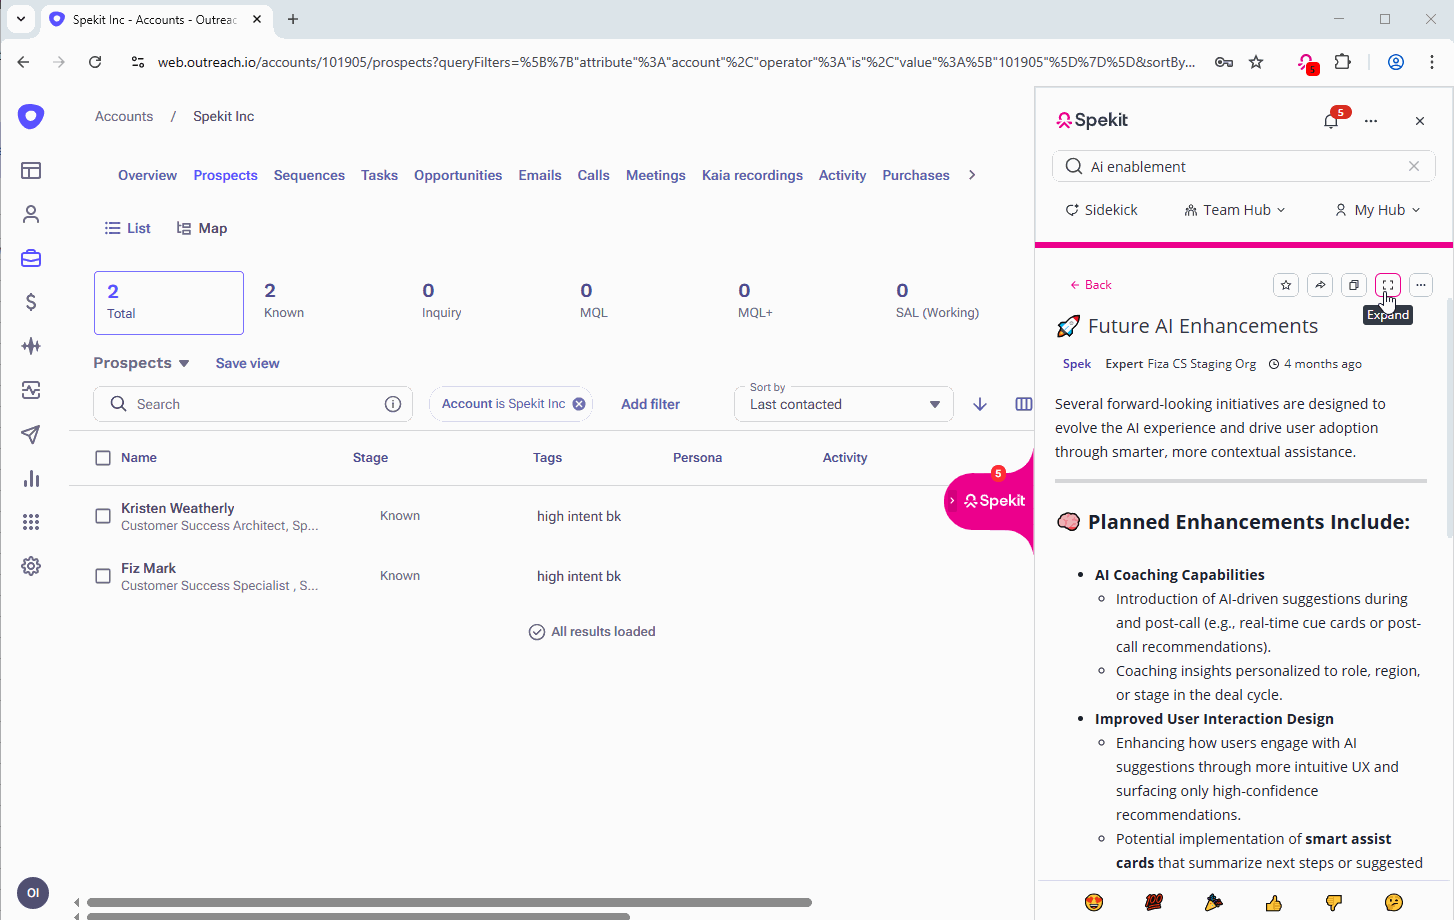Image resolution: width=1454 pixels, height=920 pixels.
Task: Open the column configuration icon
Action: tap(1024, 404)
